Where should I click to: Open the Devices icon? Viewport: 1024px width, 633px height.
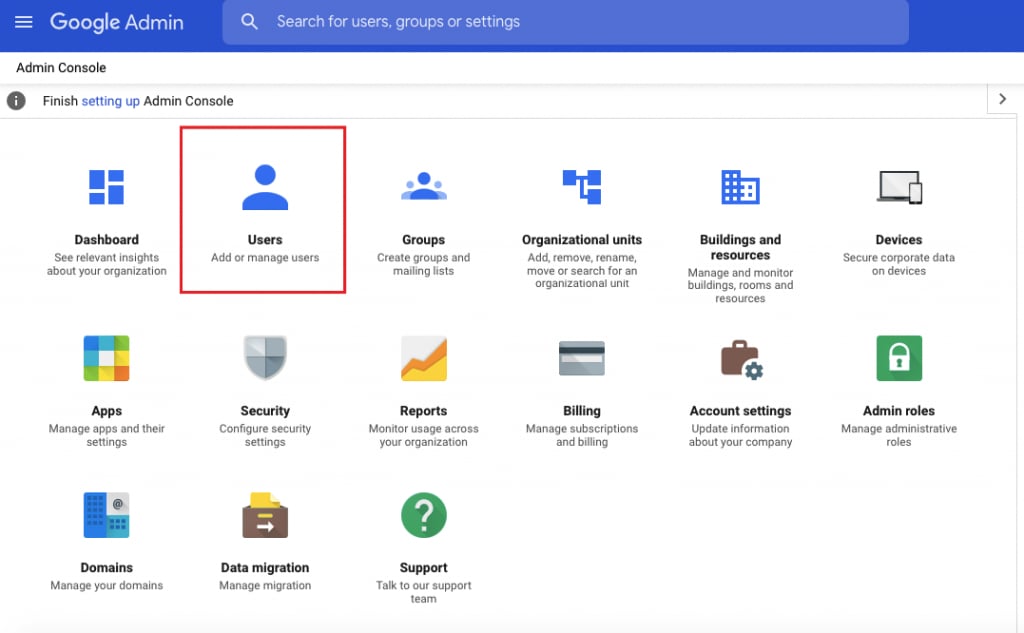pos(899,187)
